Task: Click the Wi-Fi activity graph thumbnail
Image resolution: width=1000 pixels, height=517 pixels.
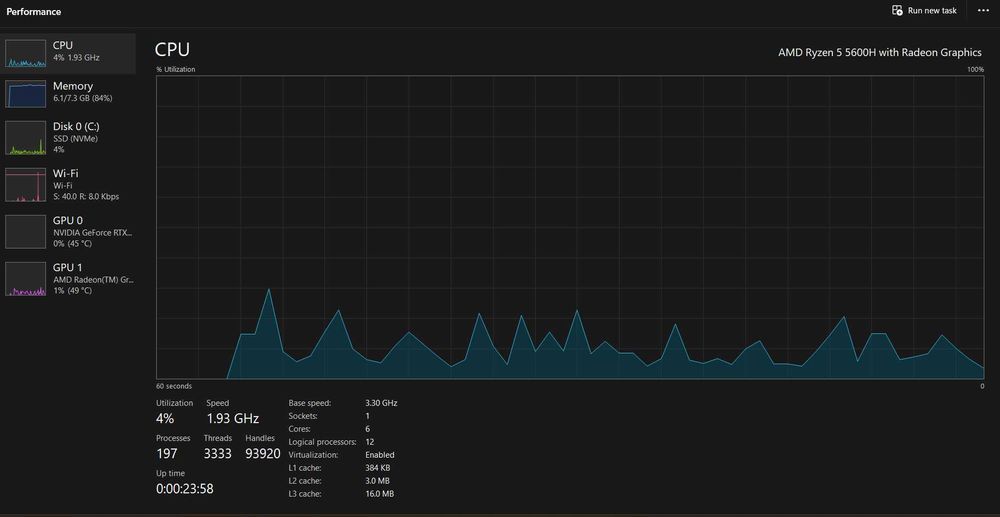Action: 26,185
